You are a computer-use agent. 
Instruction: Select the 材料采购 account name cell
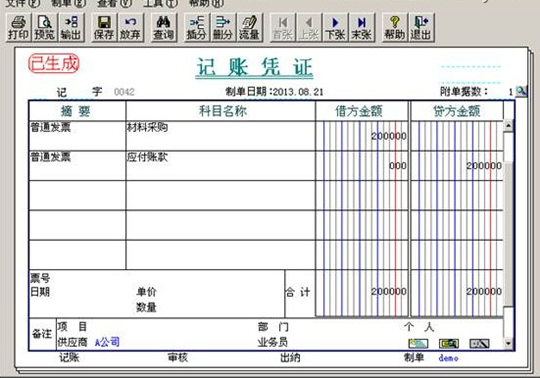[x=220, y=136]
